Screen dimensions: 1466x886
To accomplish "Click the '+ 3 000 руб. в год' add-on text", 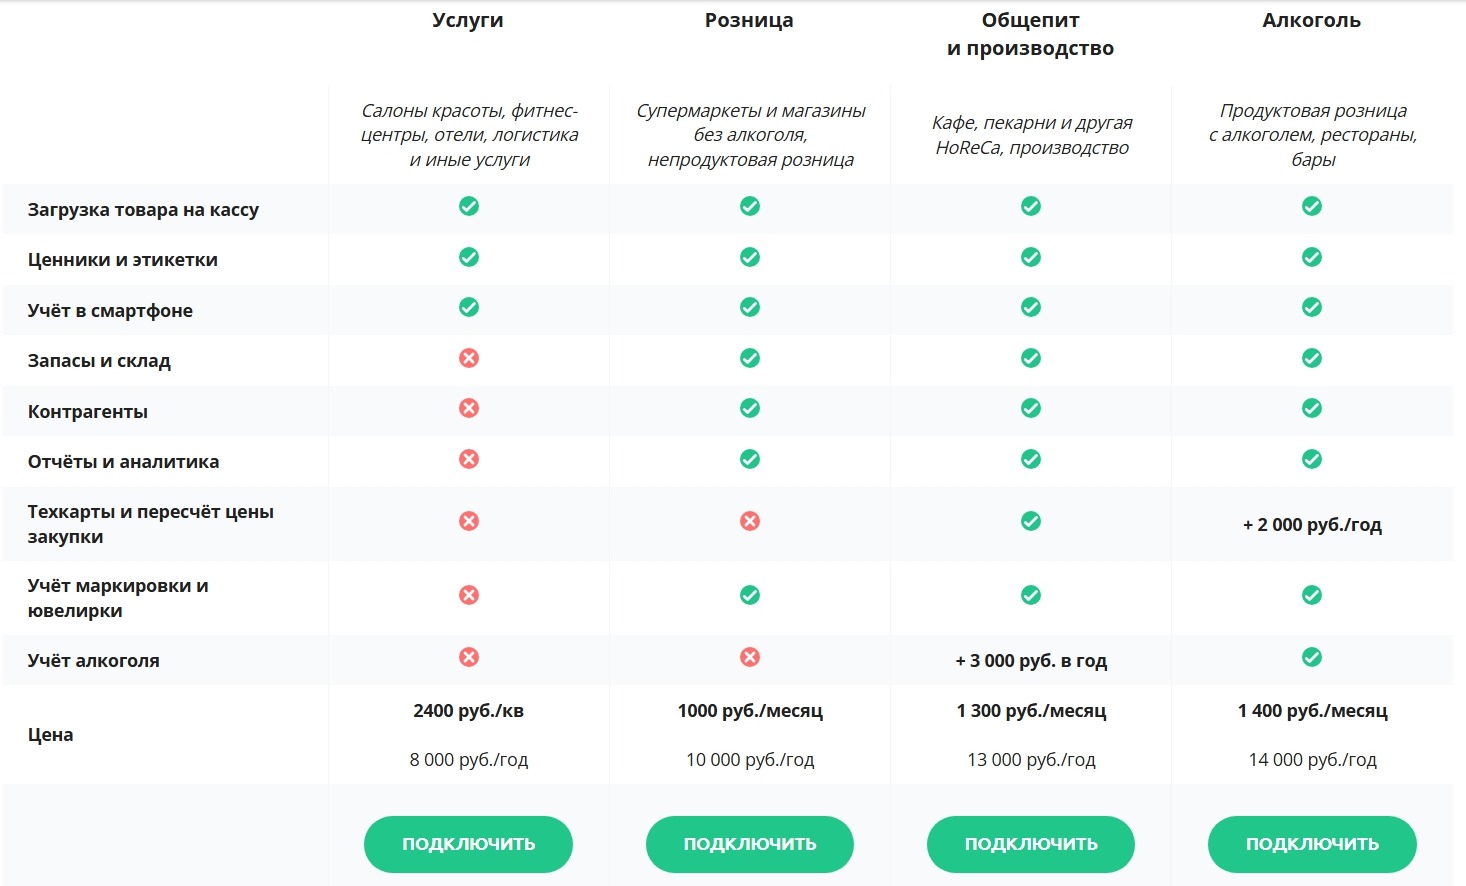I will tap(1031, 661).
